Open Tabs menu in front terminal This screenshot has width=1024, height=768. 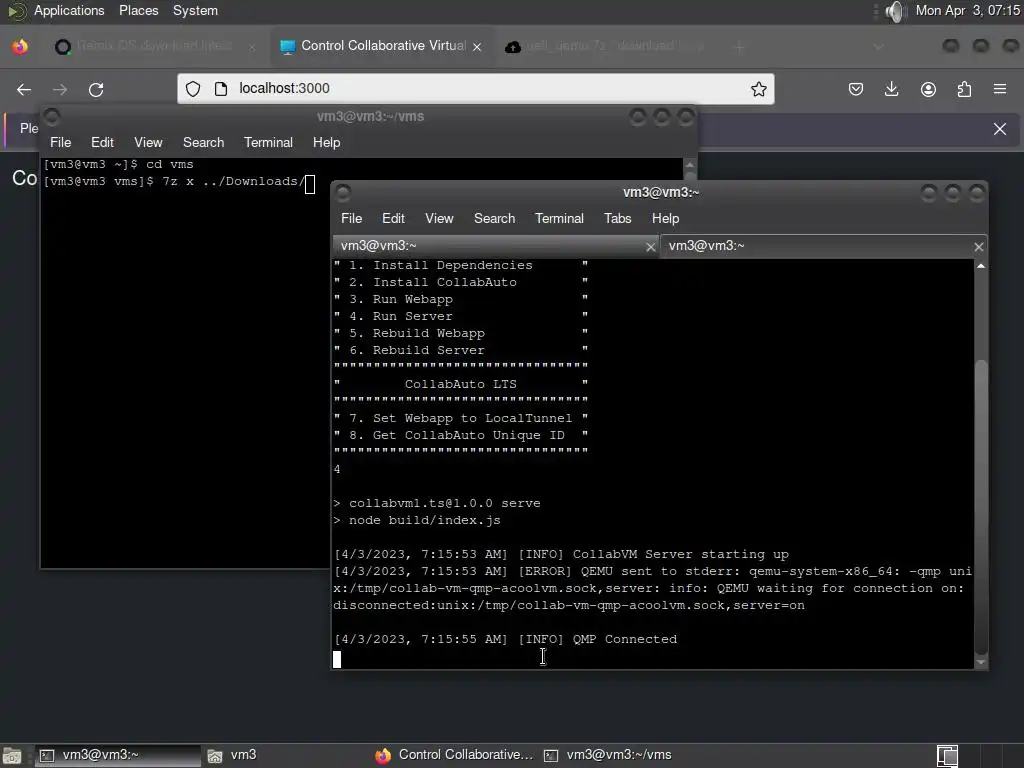pyautogui.click(x=617, y=218)
